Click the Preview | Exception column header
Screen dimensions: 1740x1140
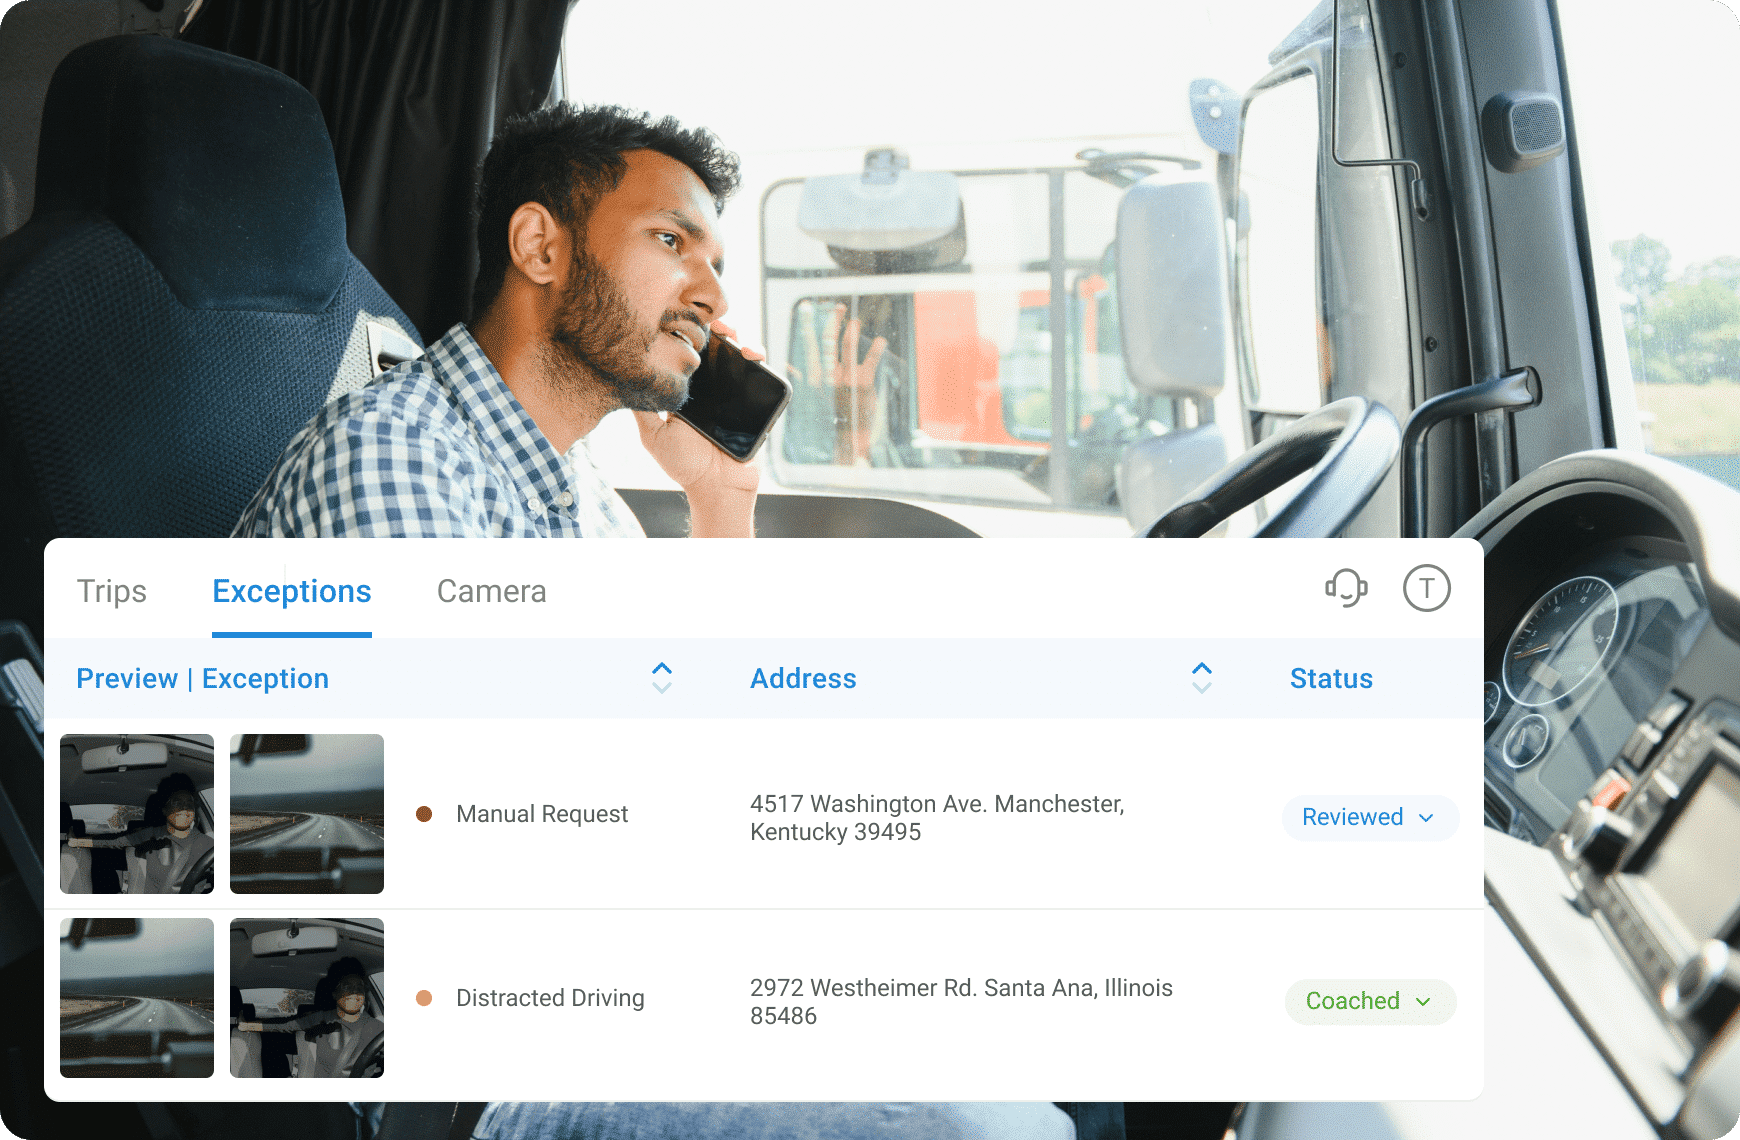point(203,678)
